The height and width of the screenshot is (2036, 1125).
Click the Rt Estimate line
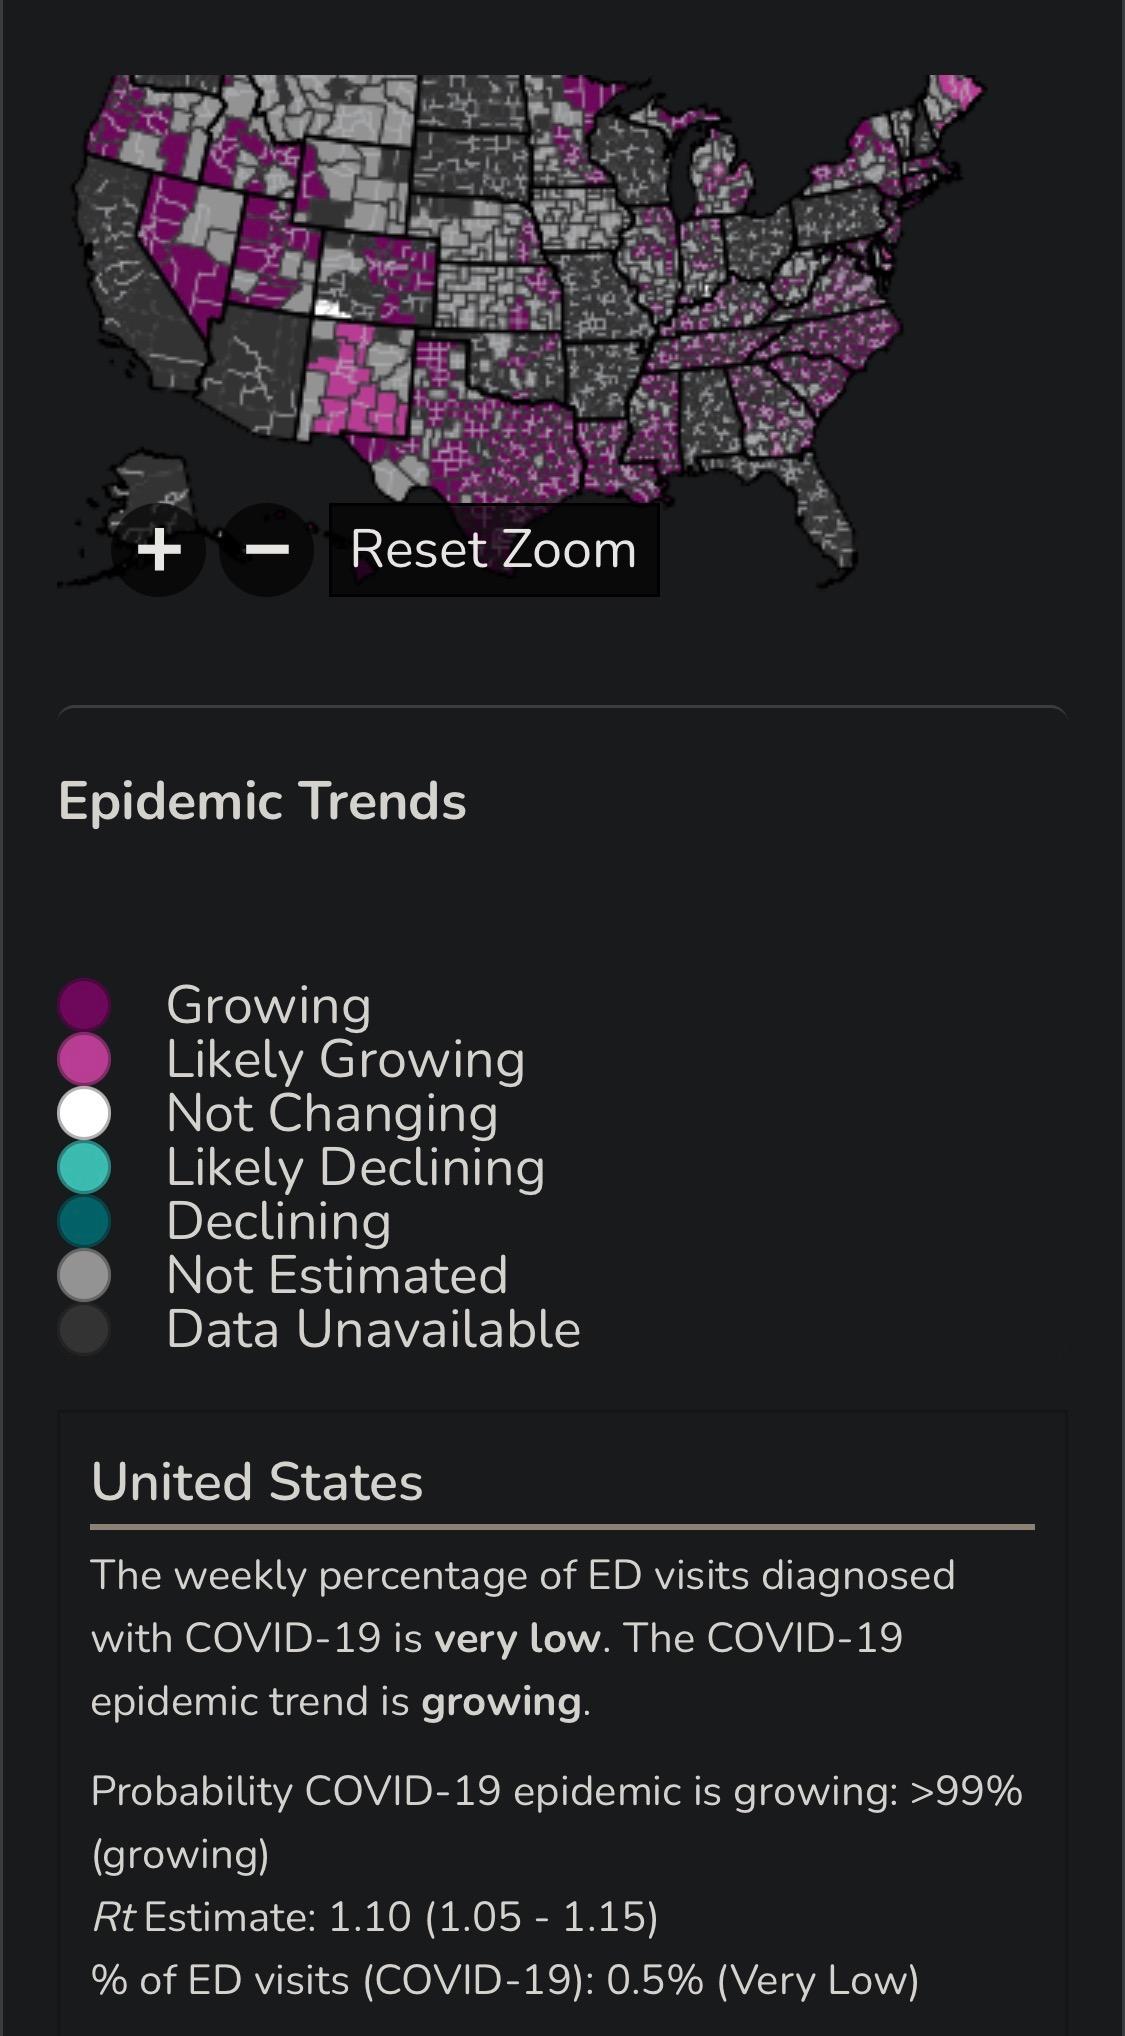[x=375, y=1917]
